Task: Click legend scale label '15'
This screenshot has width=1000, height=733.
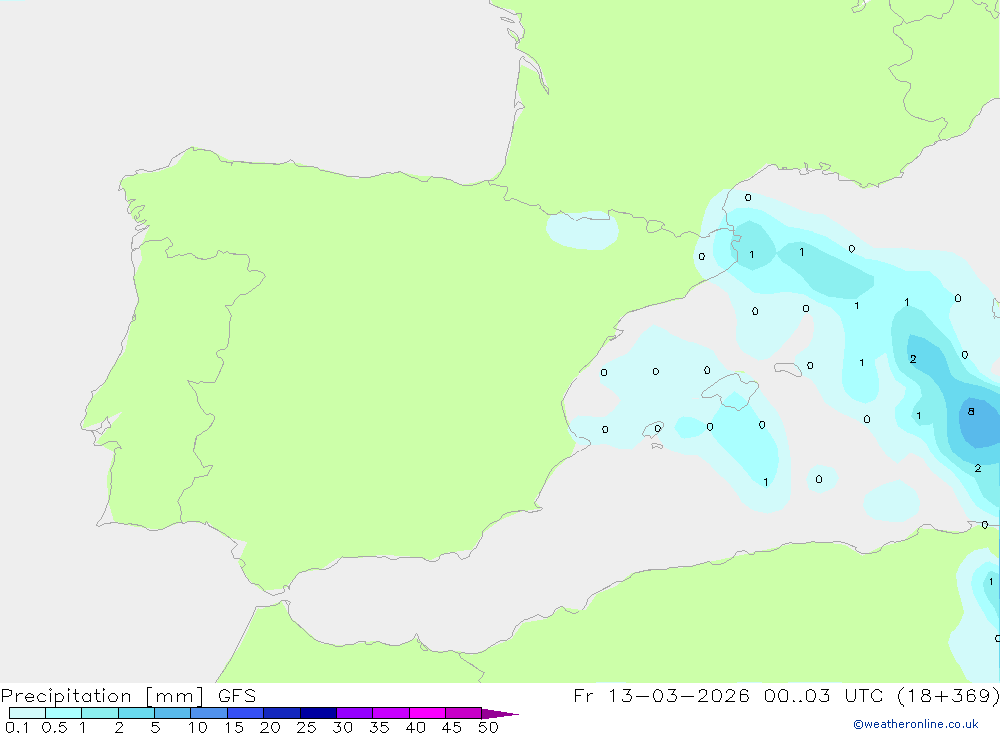Action: [x=233, y=727]
